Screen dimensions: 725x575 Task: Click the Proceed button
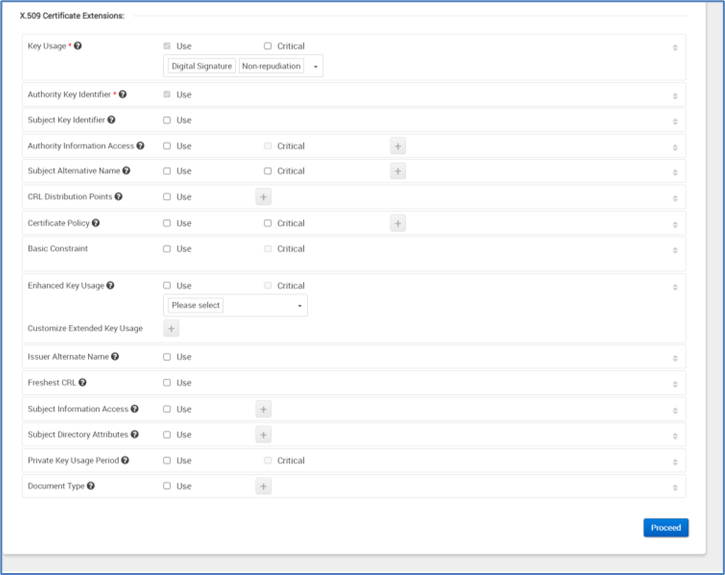pos(665,528)
